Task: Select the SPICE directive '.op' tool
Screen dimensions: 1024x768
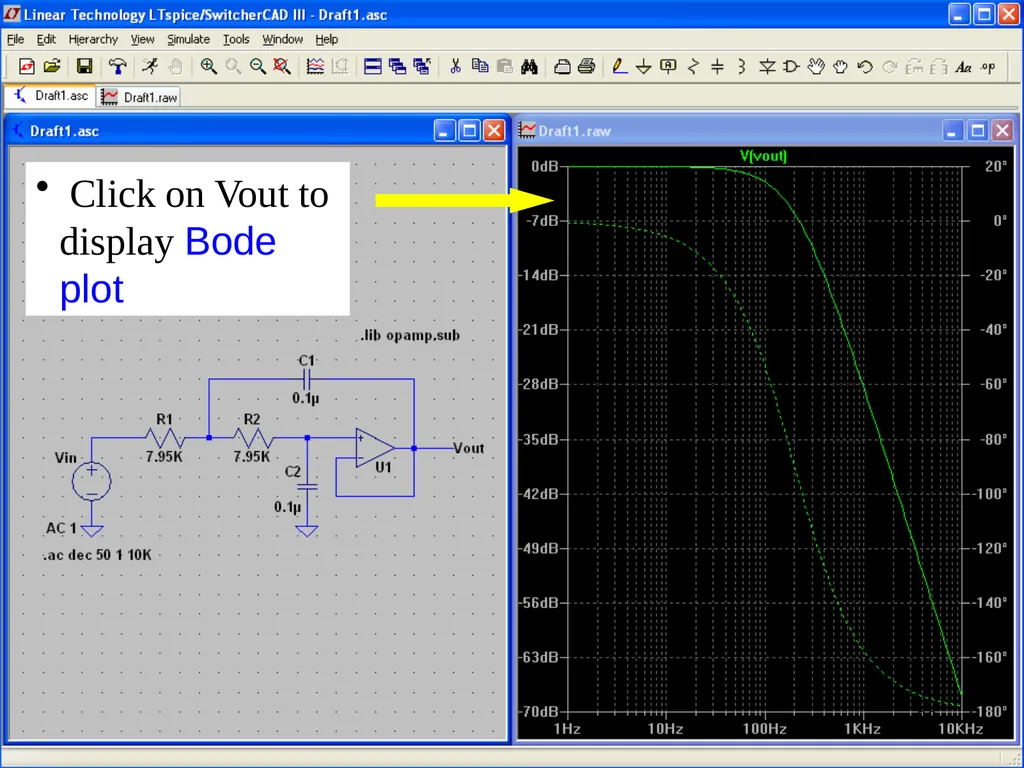Action: click(x=988, y=67)
